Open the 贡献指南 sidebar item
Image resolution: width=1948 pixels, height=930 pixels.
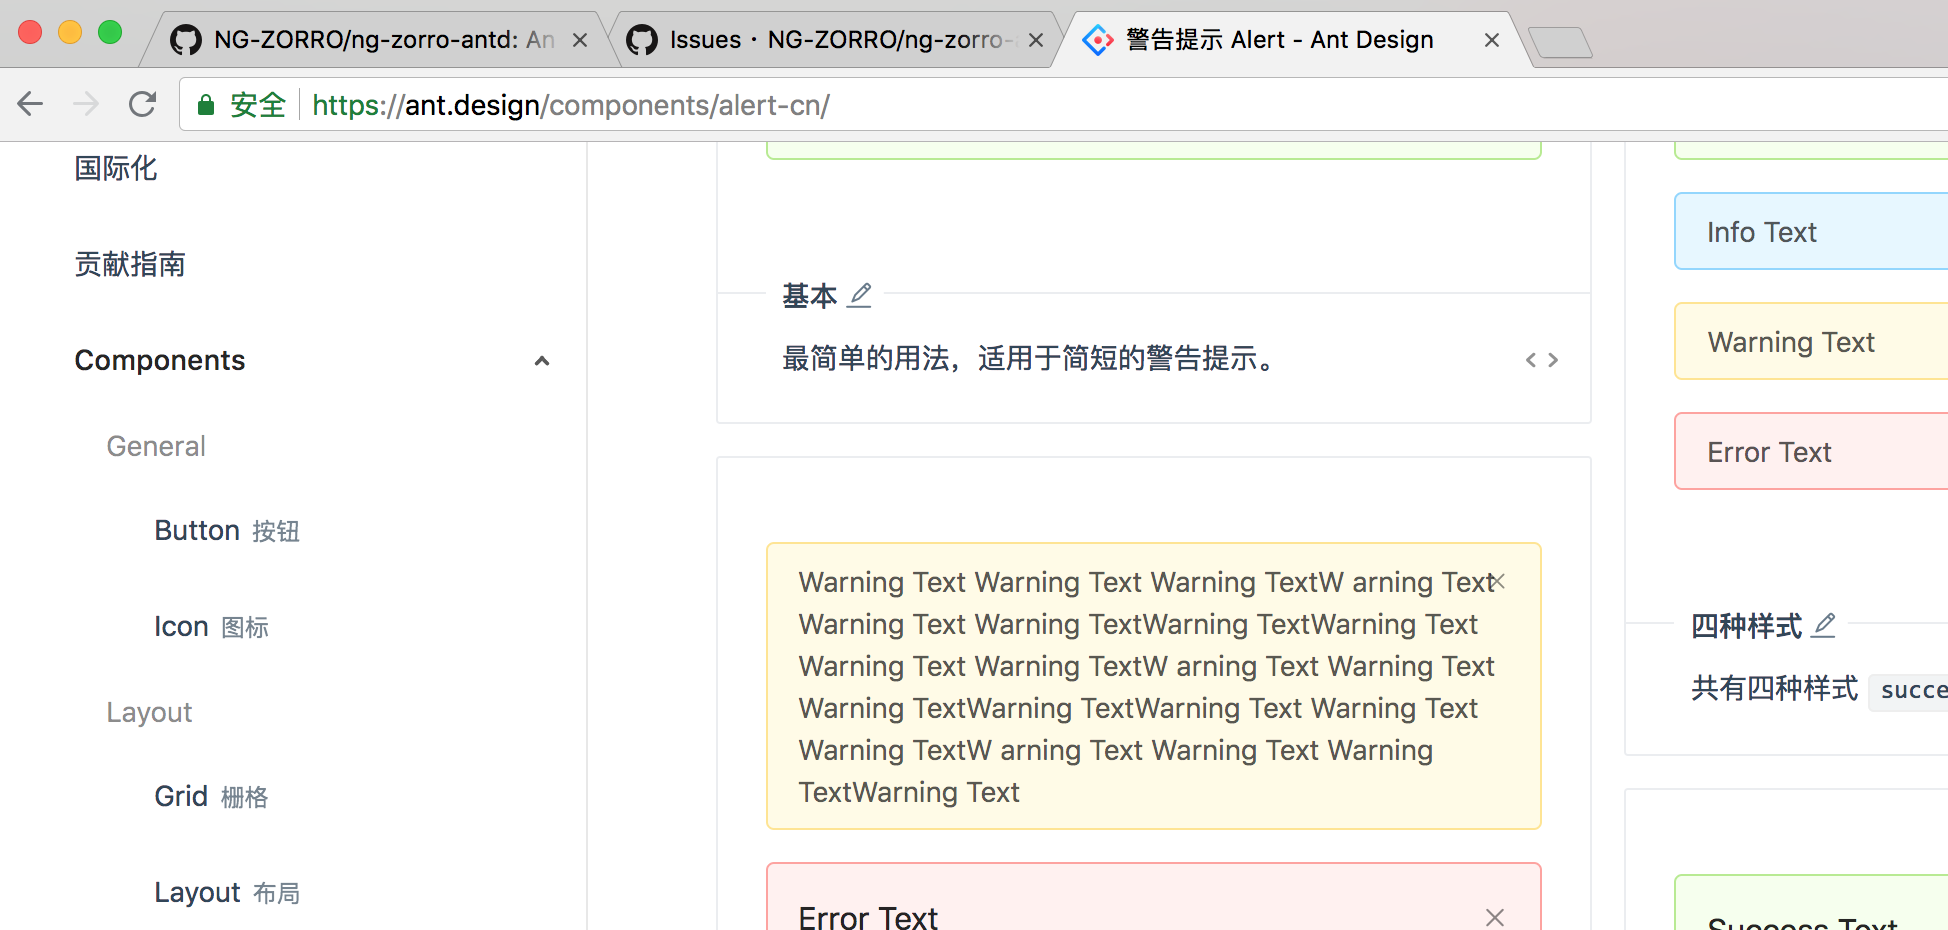[130, 264]
